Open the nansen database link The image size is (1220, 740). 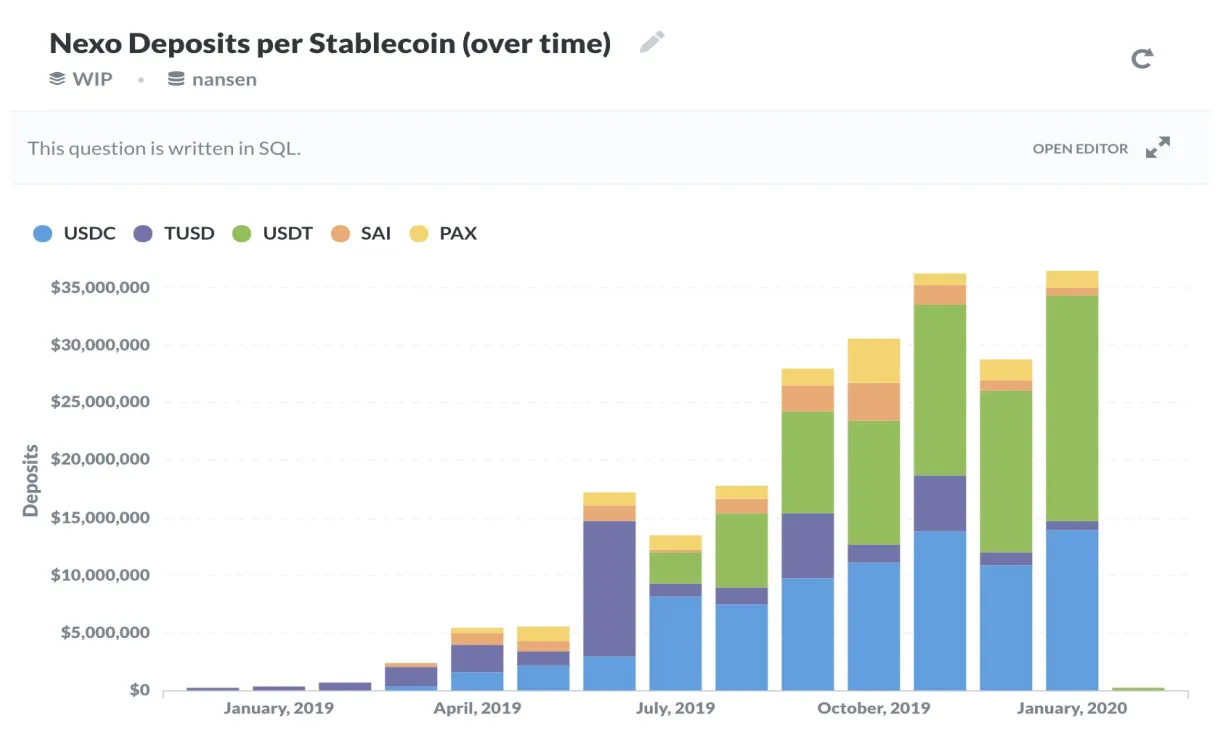click(x=224, y=79)
